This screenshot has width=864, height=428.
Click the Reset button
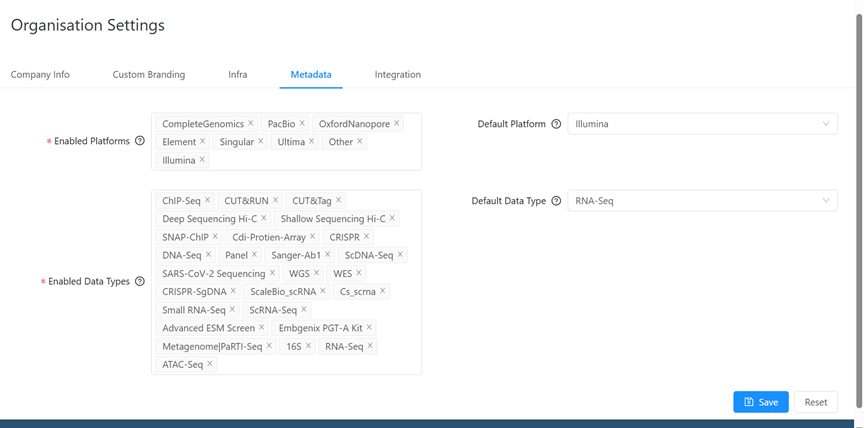click(816, 402)
